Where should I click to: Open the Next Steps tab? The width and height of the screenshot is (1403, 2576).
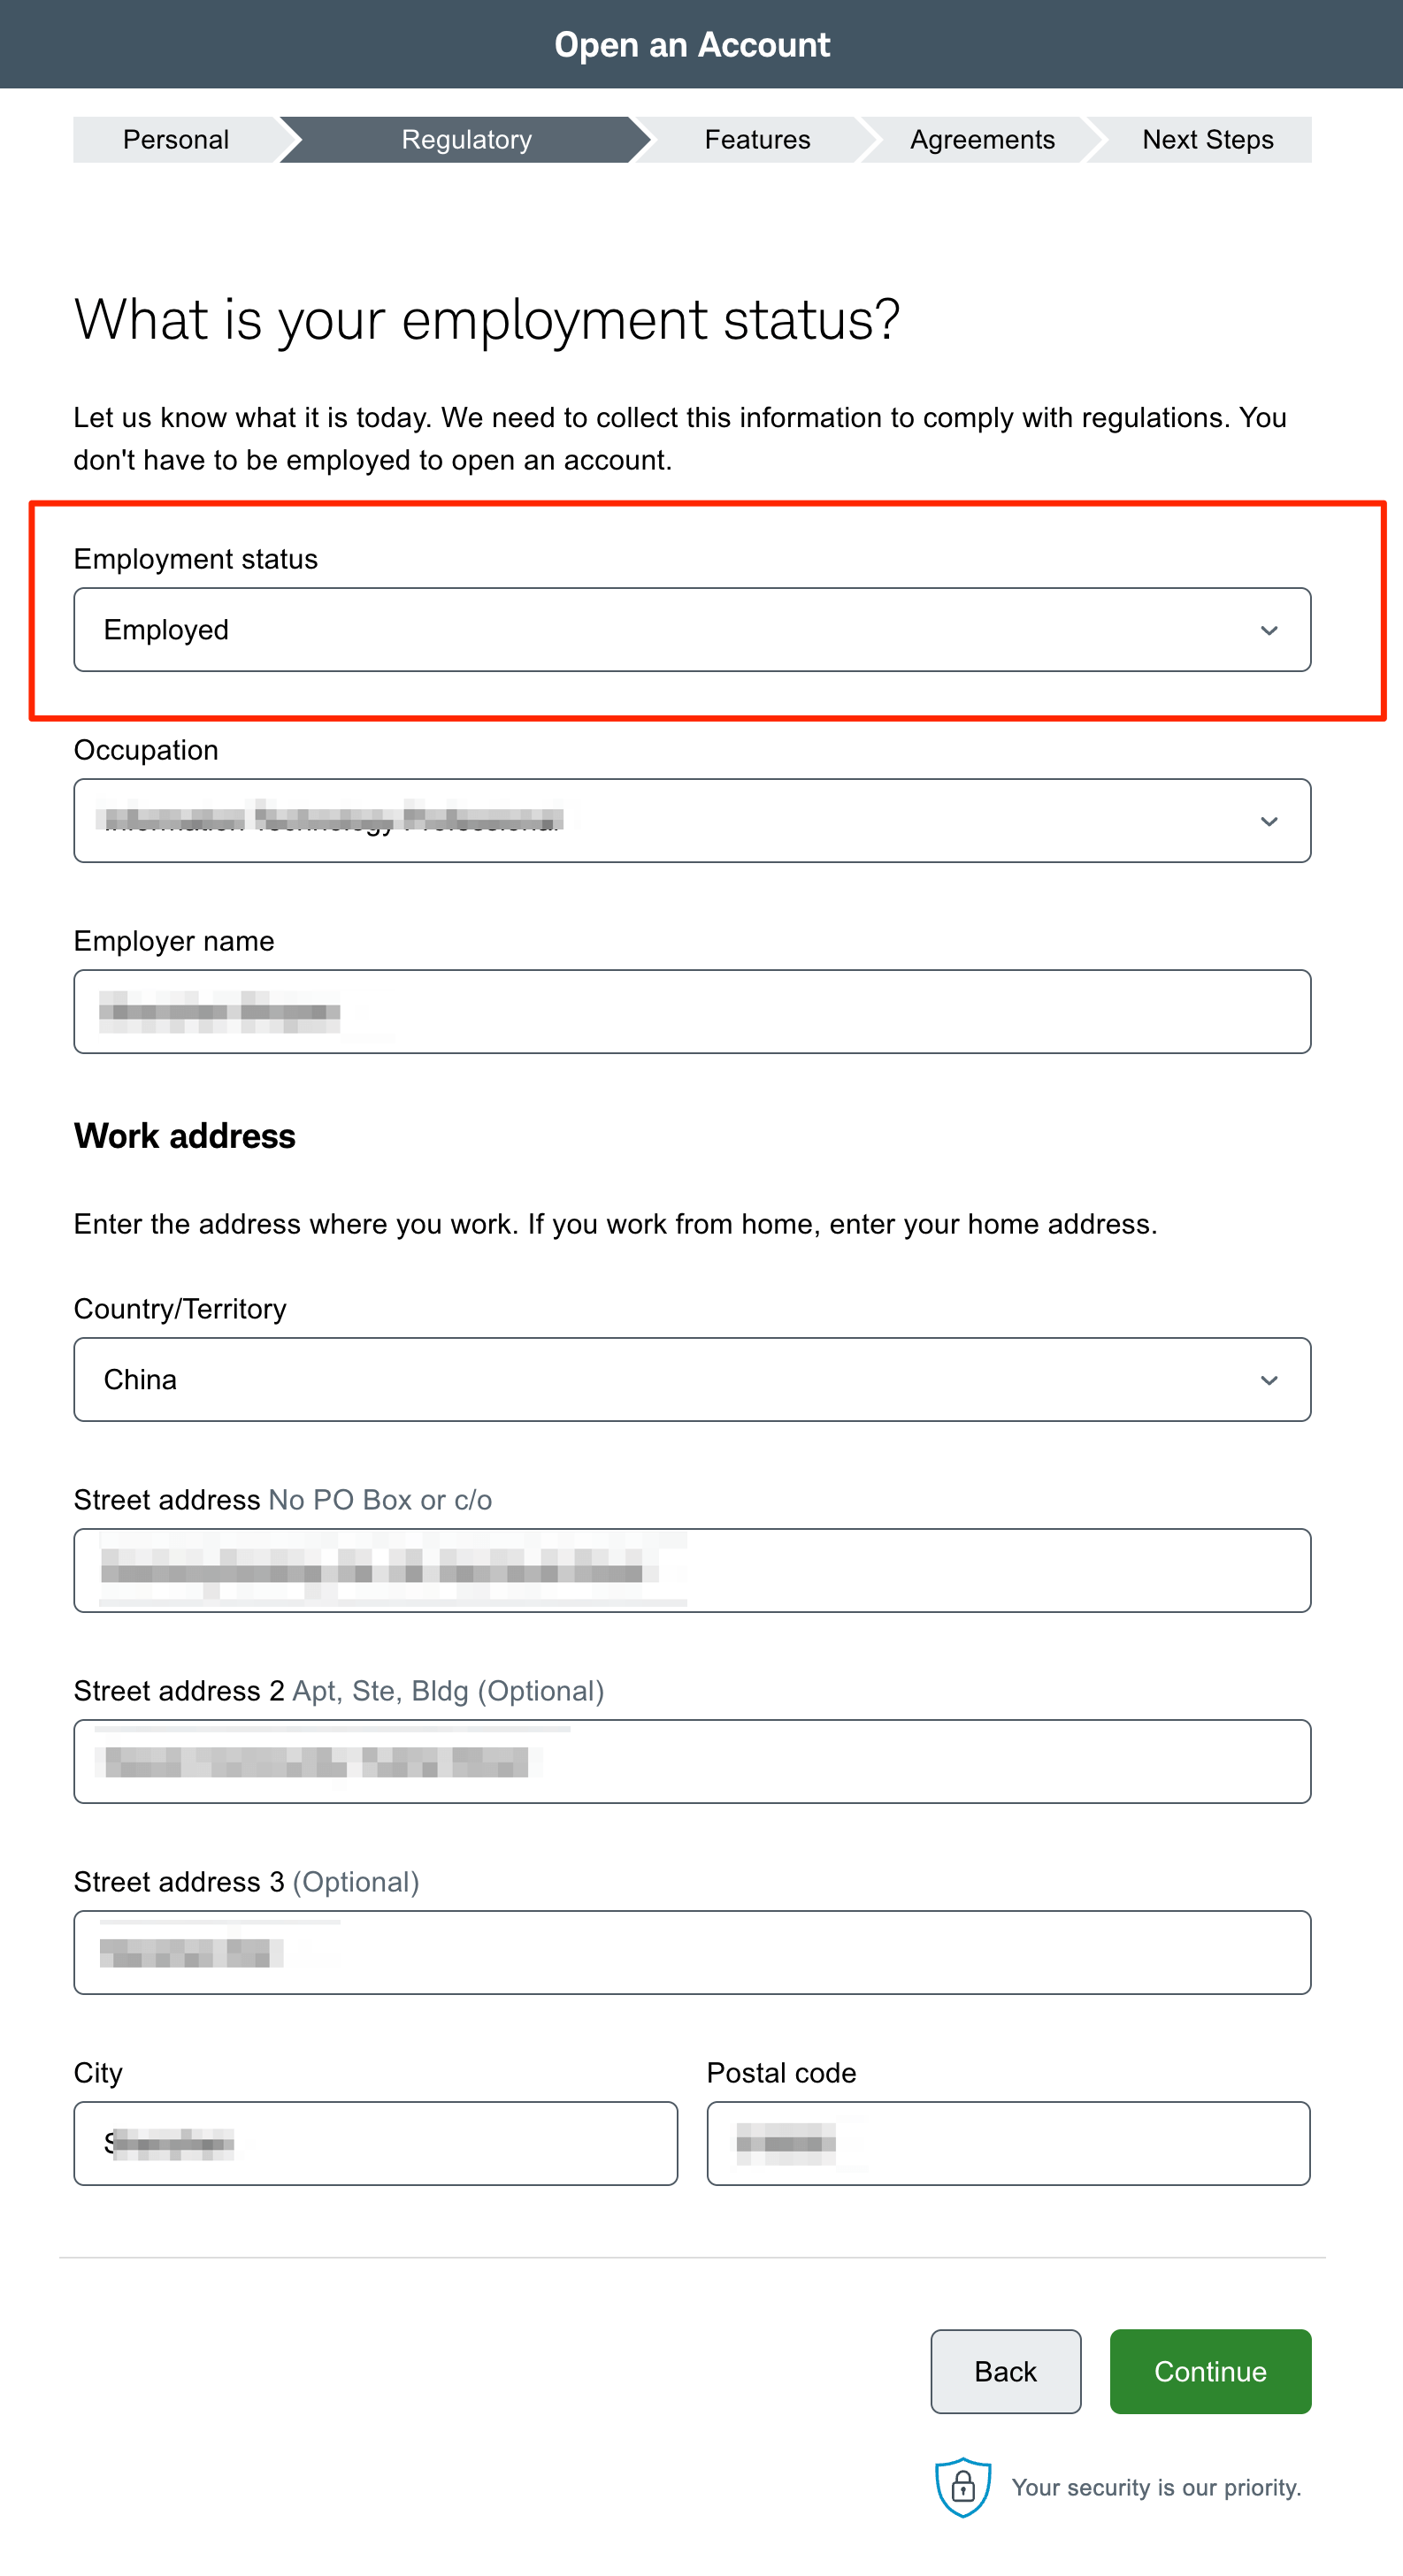(x=1207, y=140)
